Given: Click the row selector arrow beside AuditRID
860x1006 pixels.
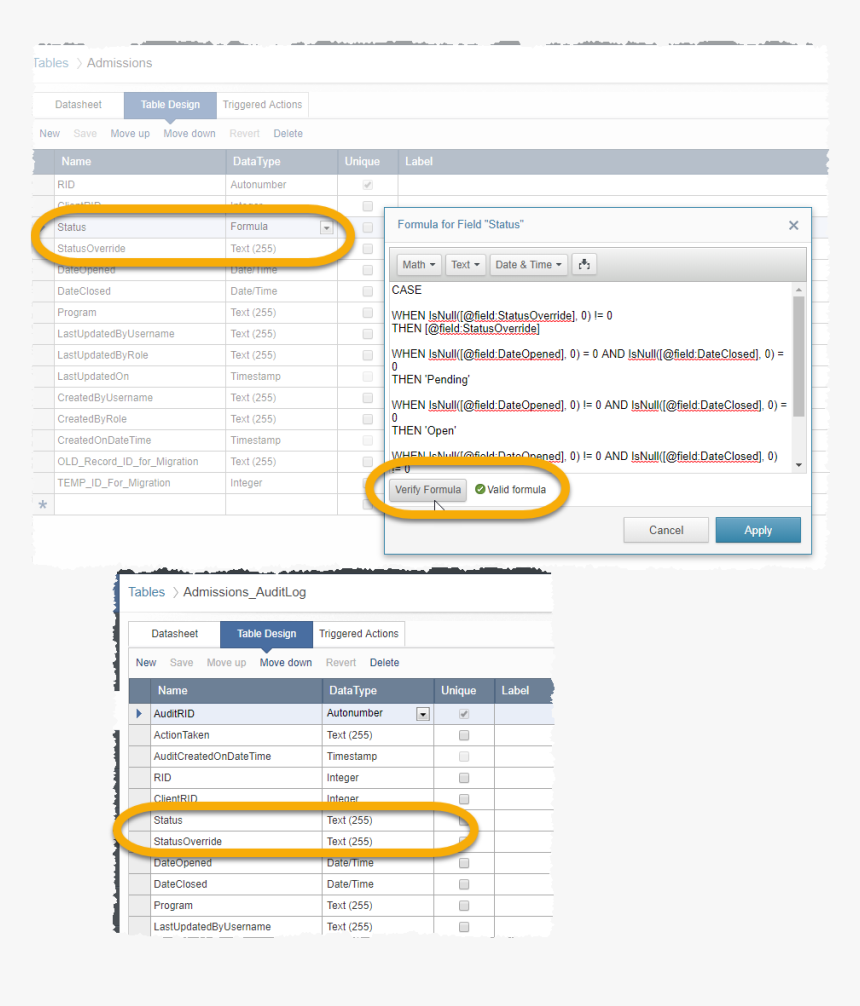Looking at the screenshot, I should click(139, 714).
